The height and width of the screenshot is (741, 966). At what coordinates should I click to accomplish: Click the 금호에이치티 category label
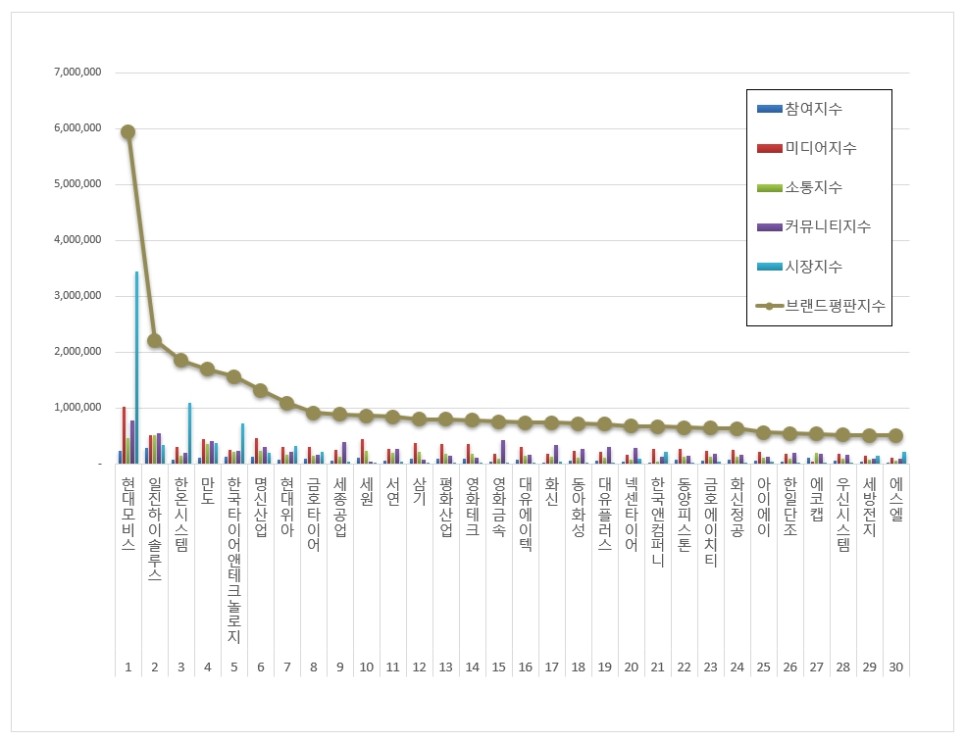pyautogui.click(x=710, y=522)
